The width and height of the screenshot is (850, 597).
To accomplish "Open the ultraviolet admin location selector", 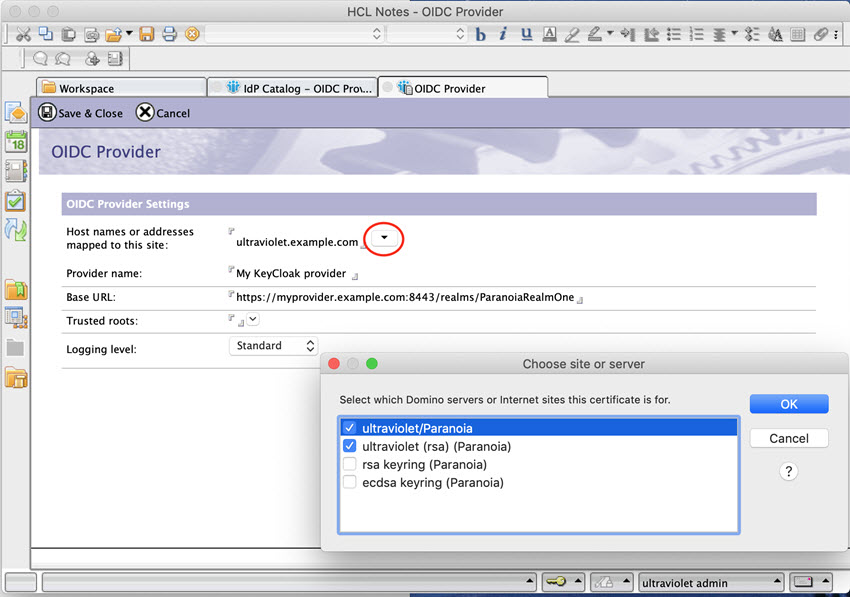I will click(x=712, y=582).
